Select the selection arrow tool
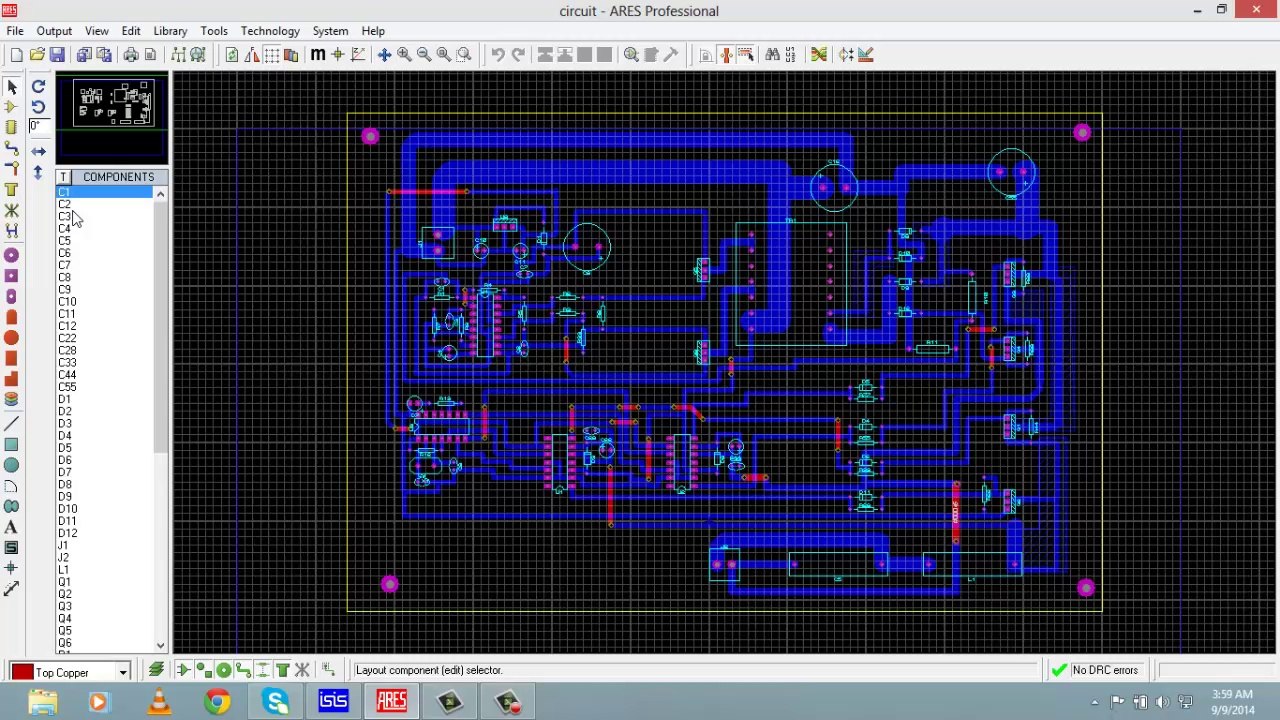The width and height of the screenshot is (1280, 720). [12, 87]
